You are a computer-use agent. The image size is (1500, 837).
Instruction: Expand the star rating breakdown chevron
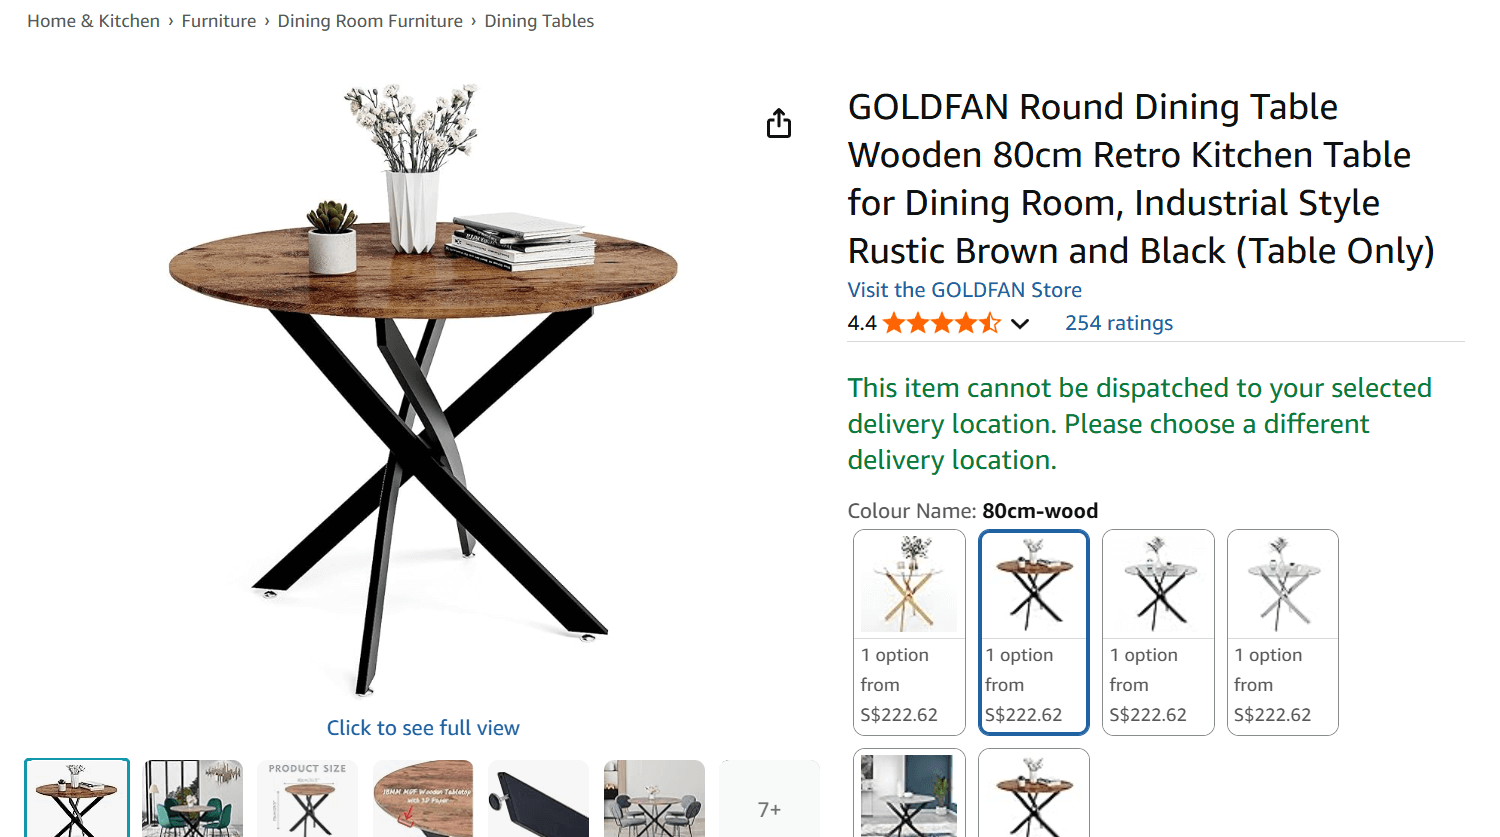(x=1019, y=323)
